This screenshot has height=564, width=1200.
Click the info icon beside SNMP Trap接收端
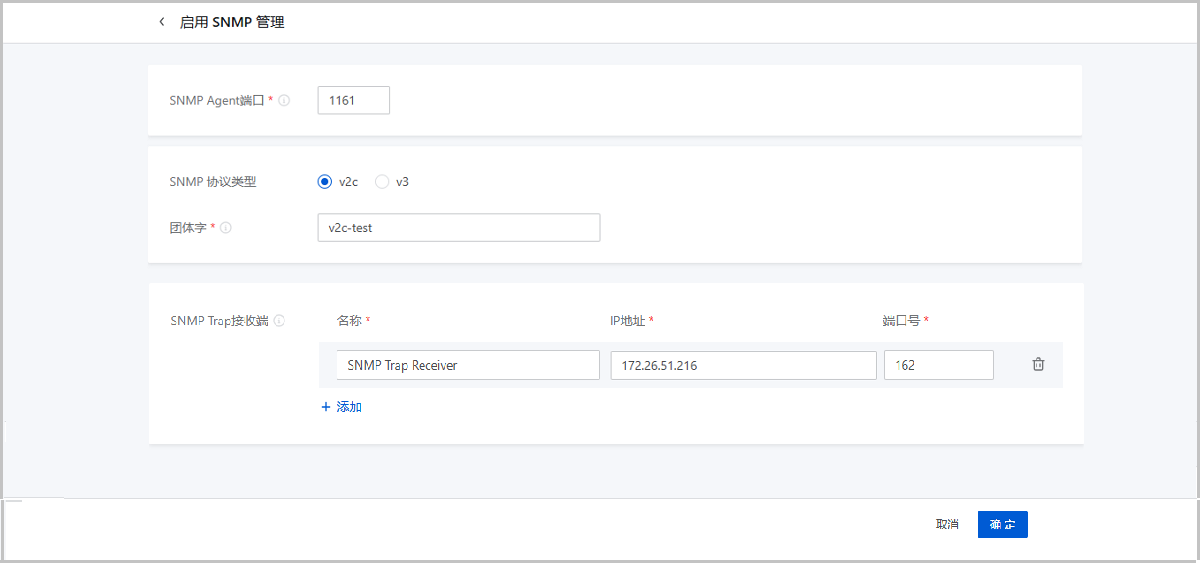pyautogui.click(x=279, y=321)
